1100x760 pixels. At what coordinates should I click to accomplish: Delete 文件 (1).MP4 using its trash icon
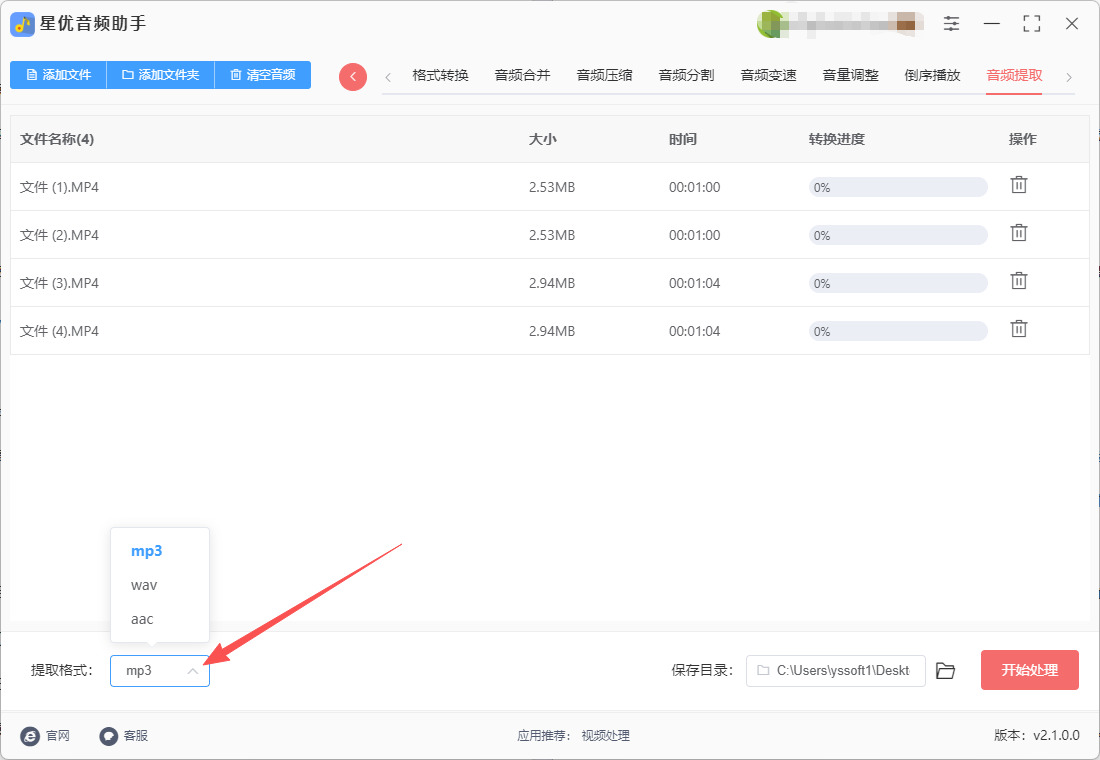(x=1019, y=185)
